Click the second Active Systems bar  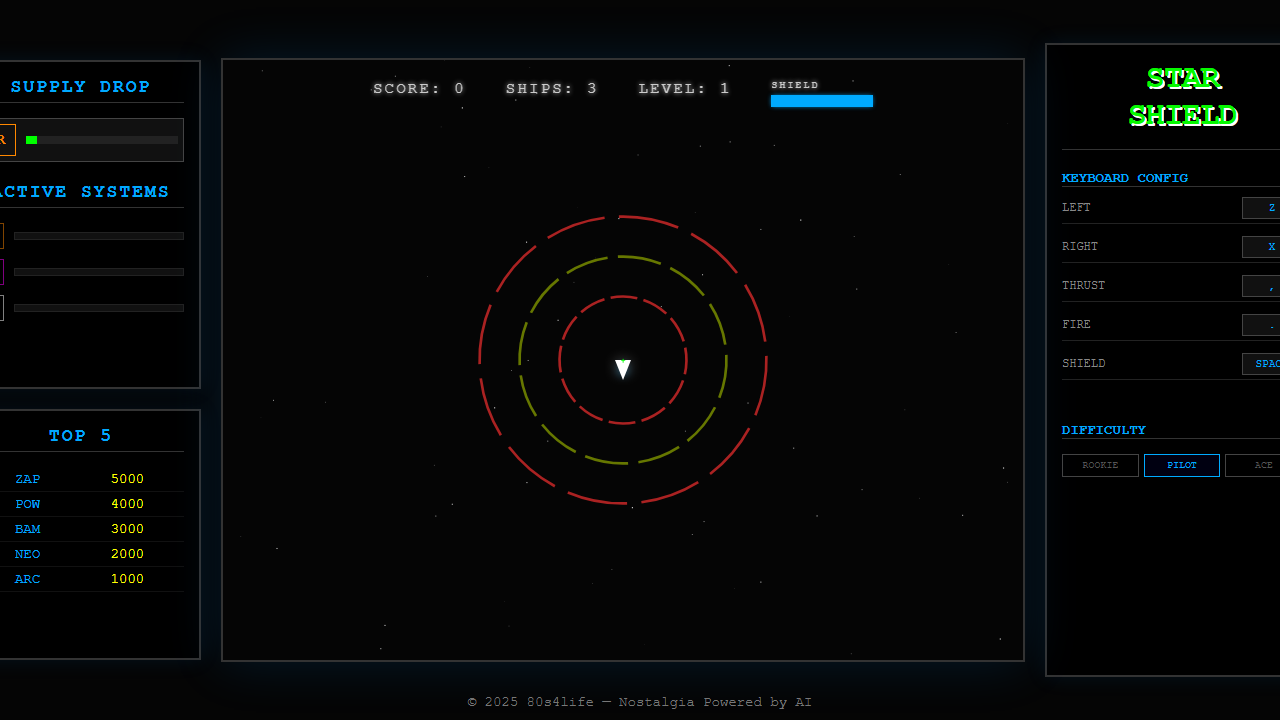coord(99,272)
